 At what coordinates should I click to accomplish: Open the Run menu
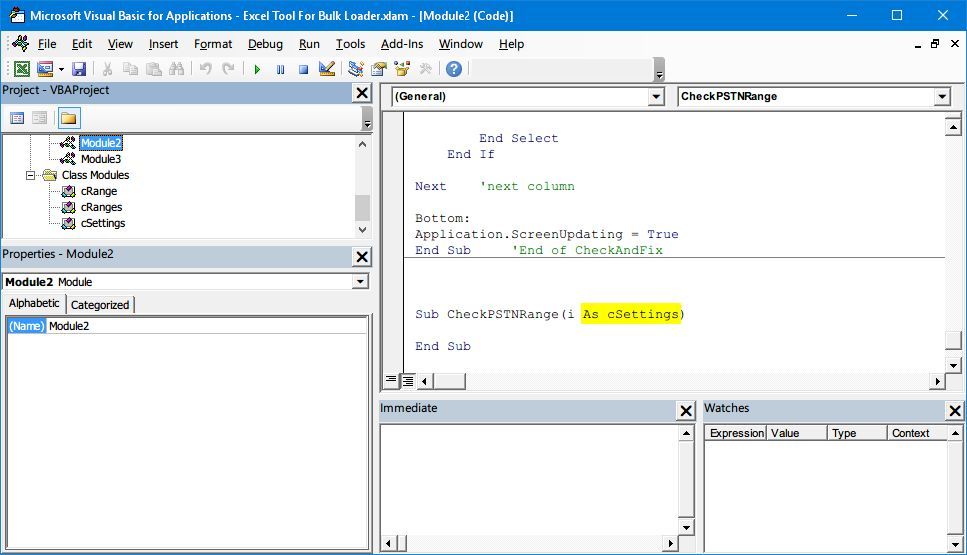point(309,44)
